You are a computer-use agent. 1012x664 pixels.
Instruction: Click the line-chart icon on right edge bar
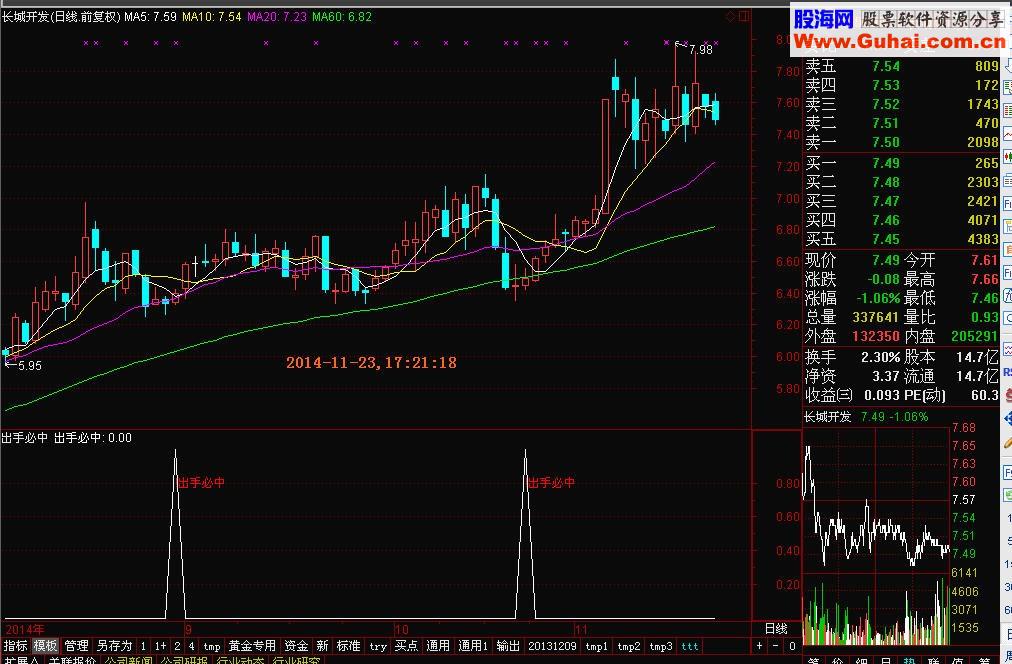(x=1007, y=135)
